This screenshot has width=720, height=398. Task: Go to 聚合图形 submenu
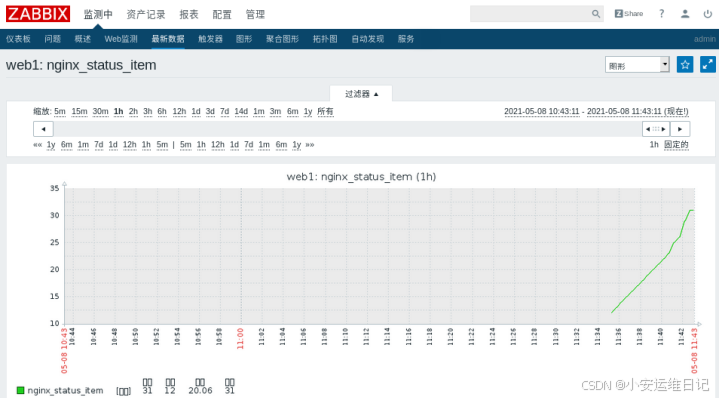click(282, 39)
